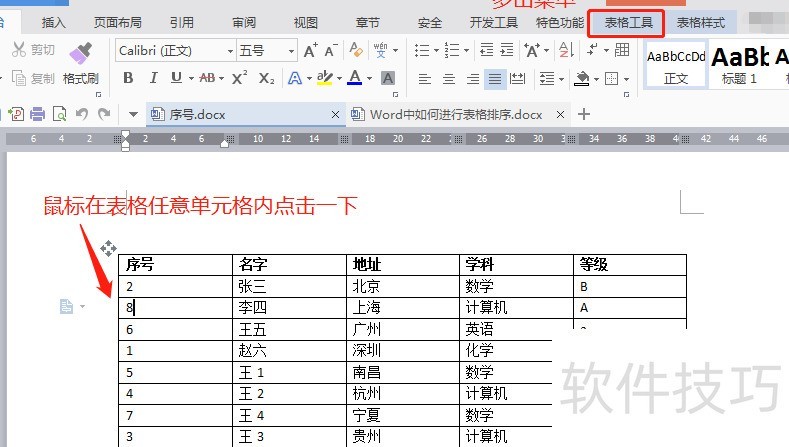Apply the shading fill color swatch
789x447 pixels.
(582, 79)
